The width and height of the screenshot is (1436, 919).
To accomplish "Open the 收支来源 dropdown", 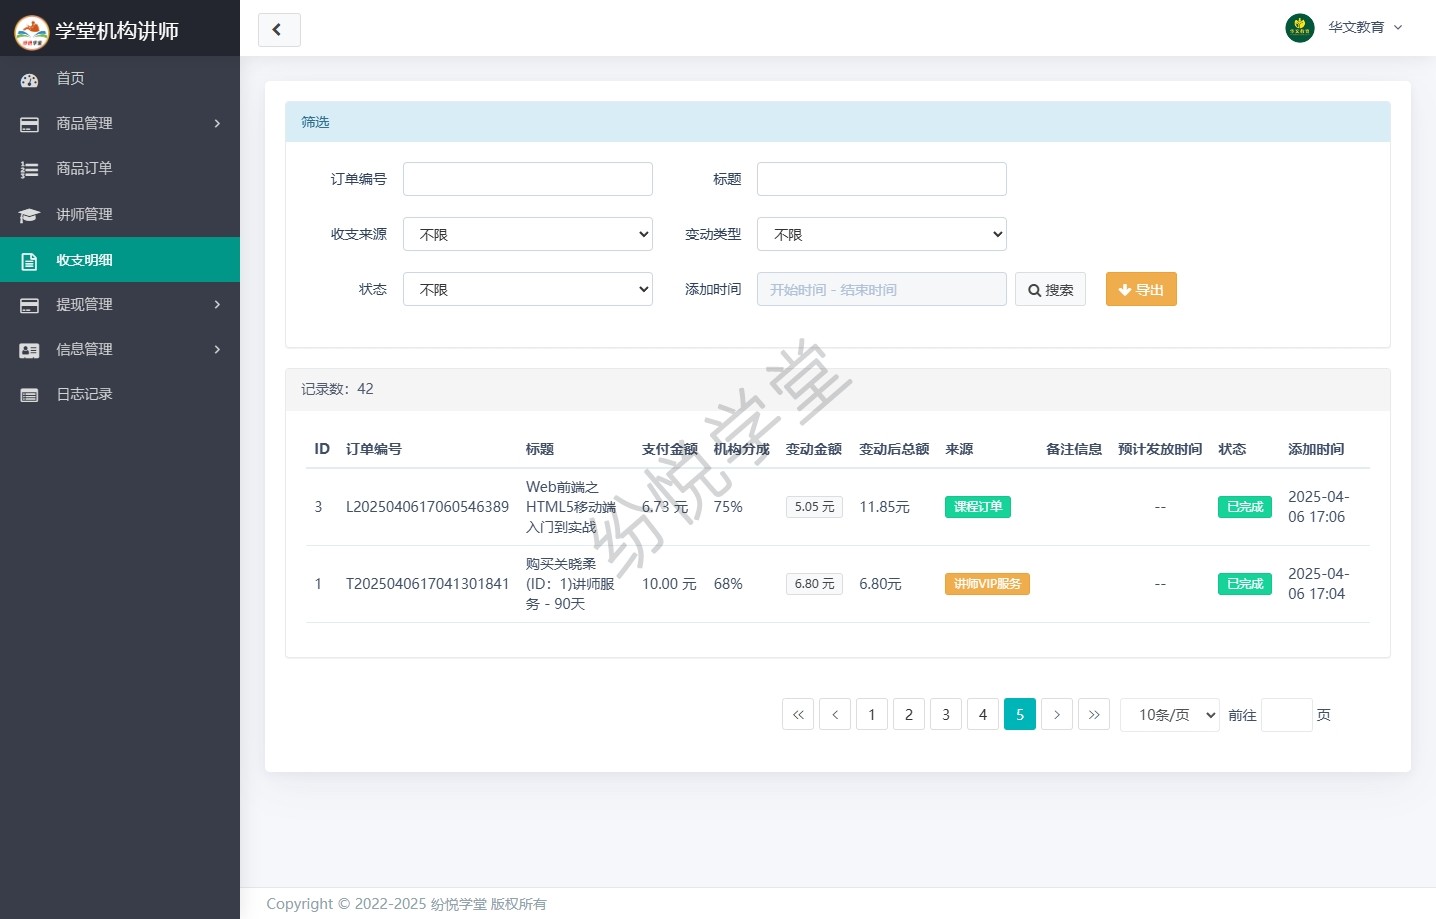I will point(527,234).
